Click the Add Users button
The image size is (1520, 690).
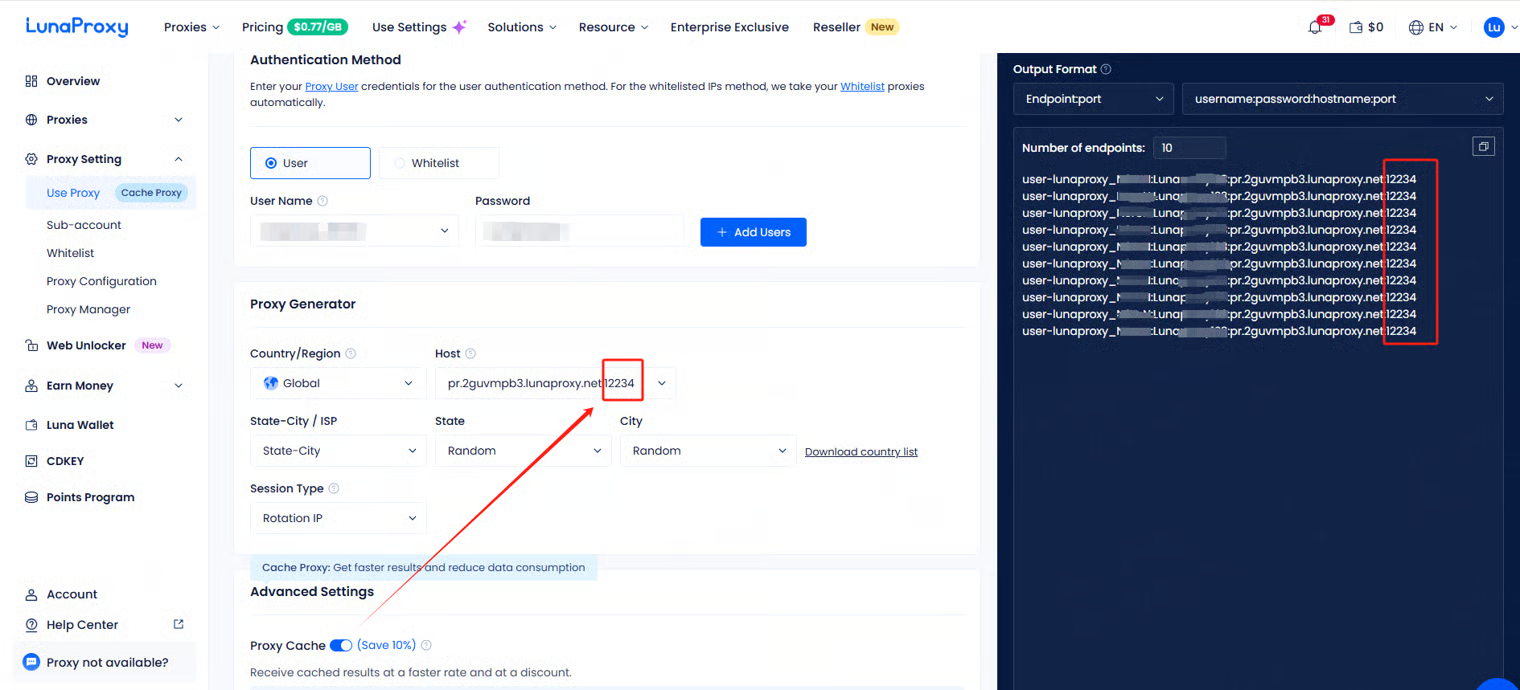(753, 232)
